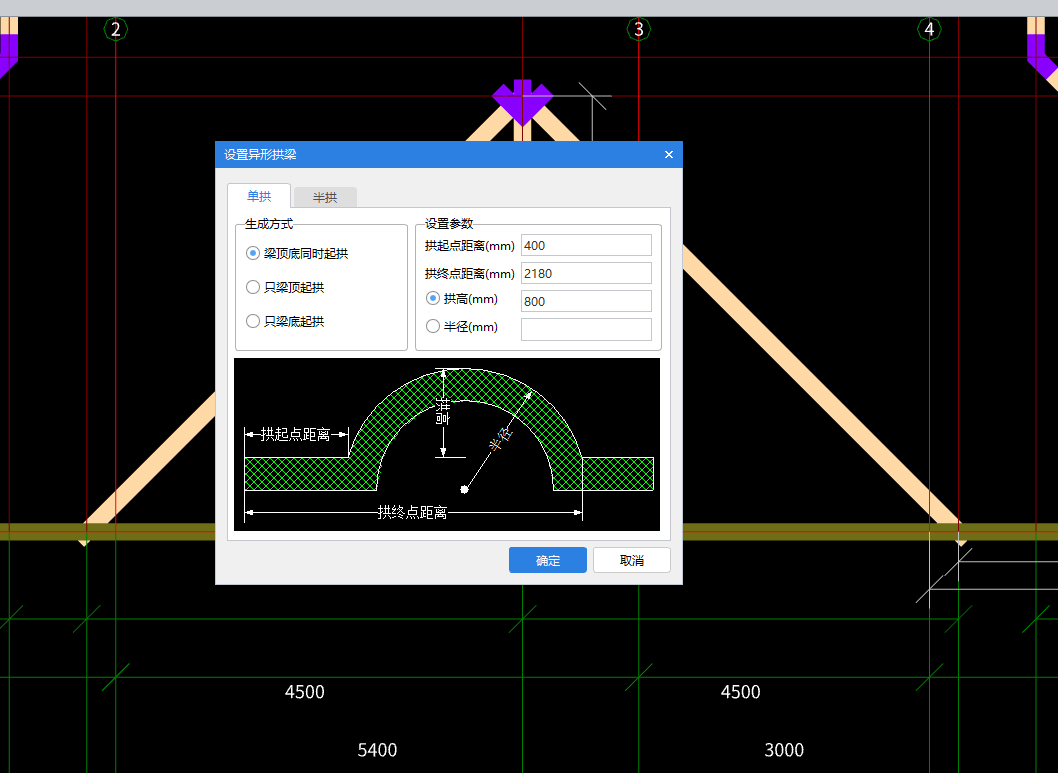This screenshot has height=773, width=1058.
Task: Click axis bubble number 2
Action: click(115, 29)
